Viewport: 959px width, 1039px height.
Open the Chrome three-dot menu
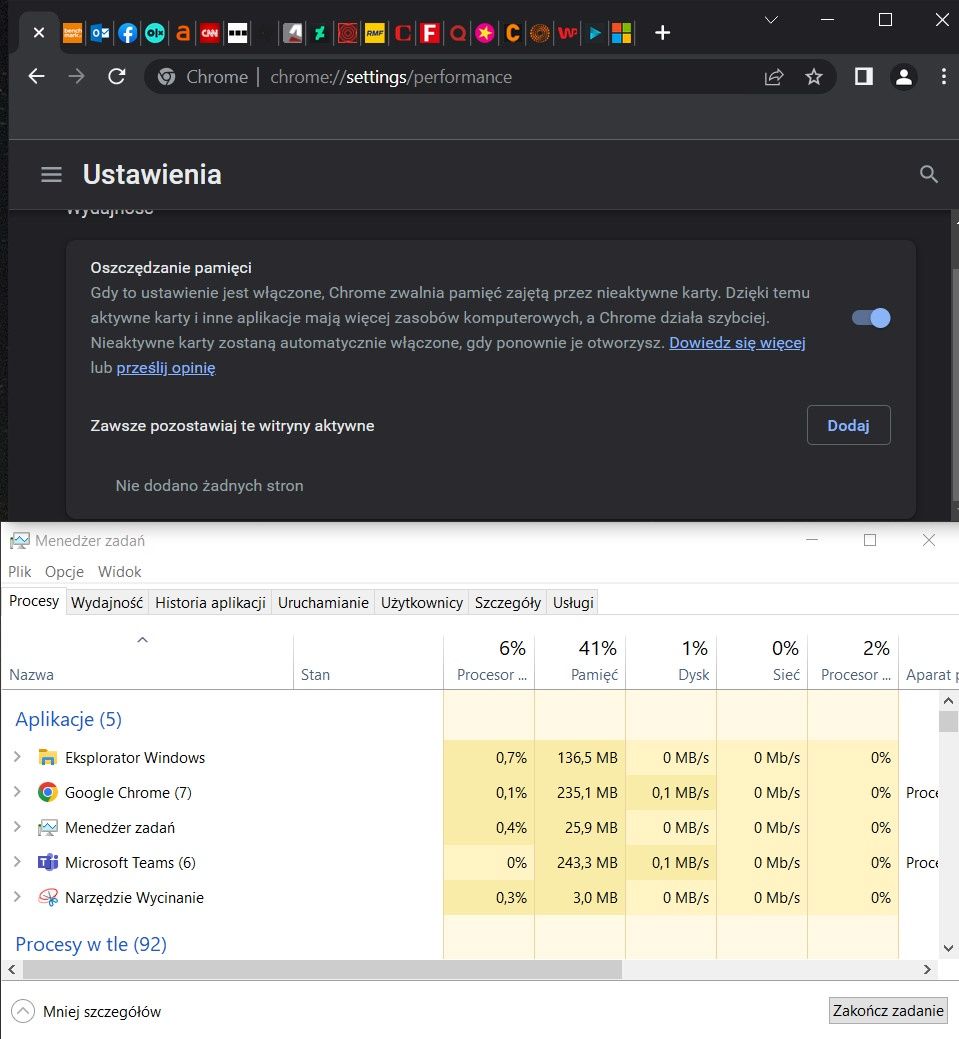[944, 77]
